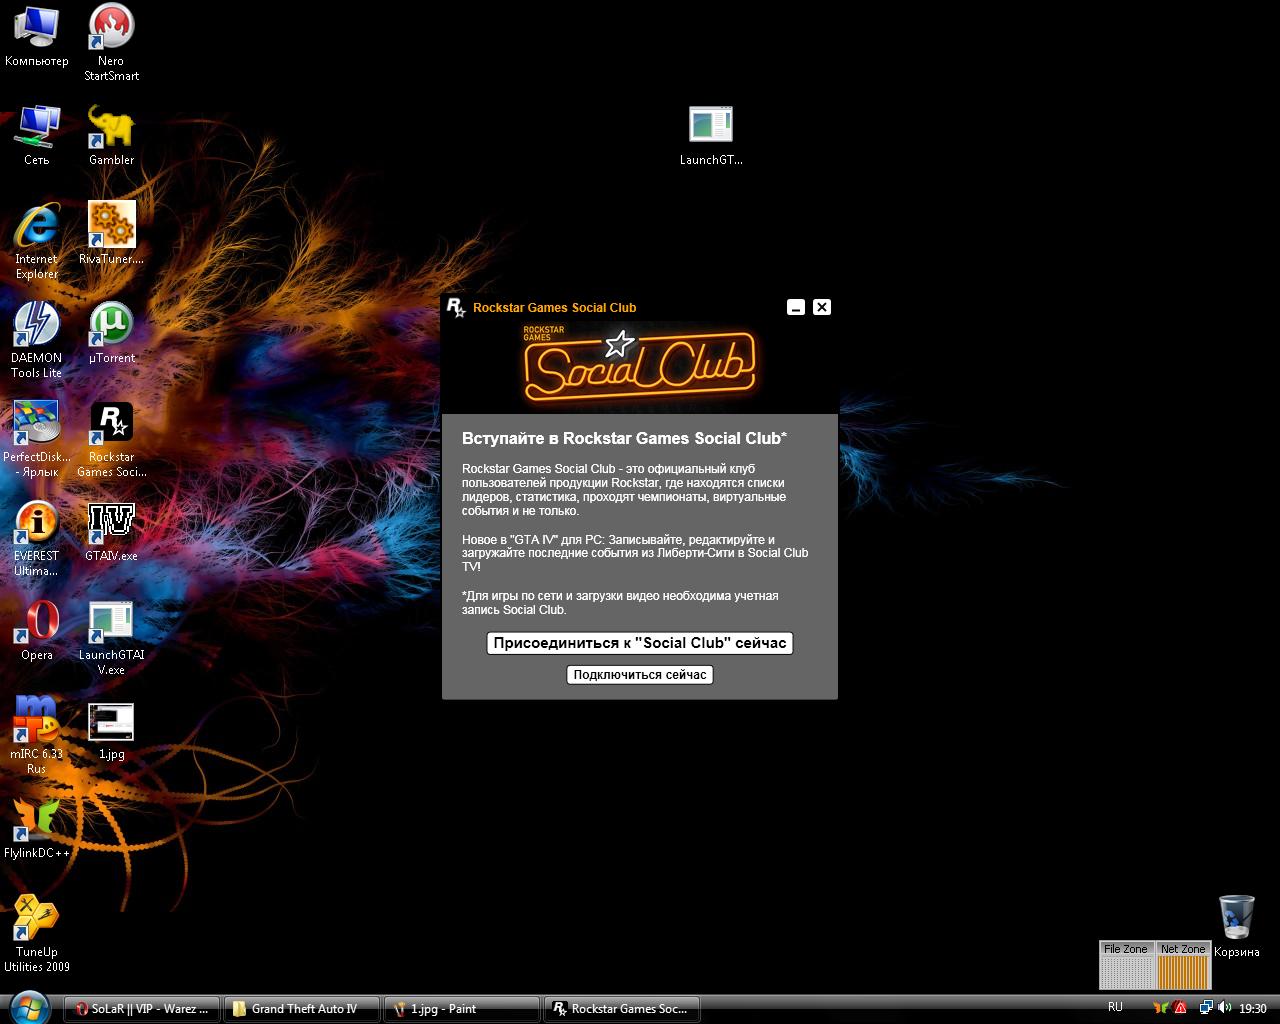The image size is (1280, 1024).
Task: Click the mIRC 6.33 Rus icon
Action: pos(37,721)
